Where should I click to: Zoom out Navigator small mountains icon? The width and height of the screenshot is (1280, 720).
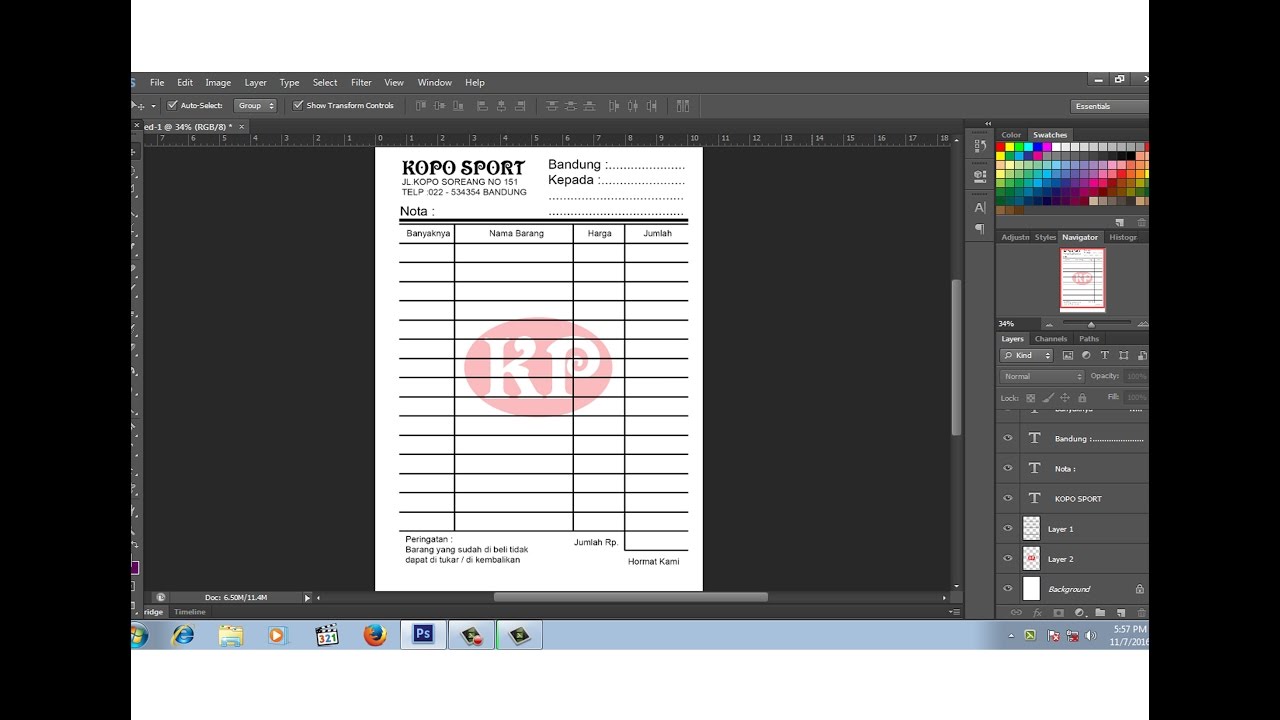1049,324
